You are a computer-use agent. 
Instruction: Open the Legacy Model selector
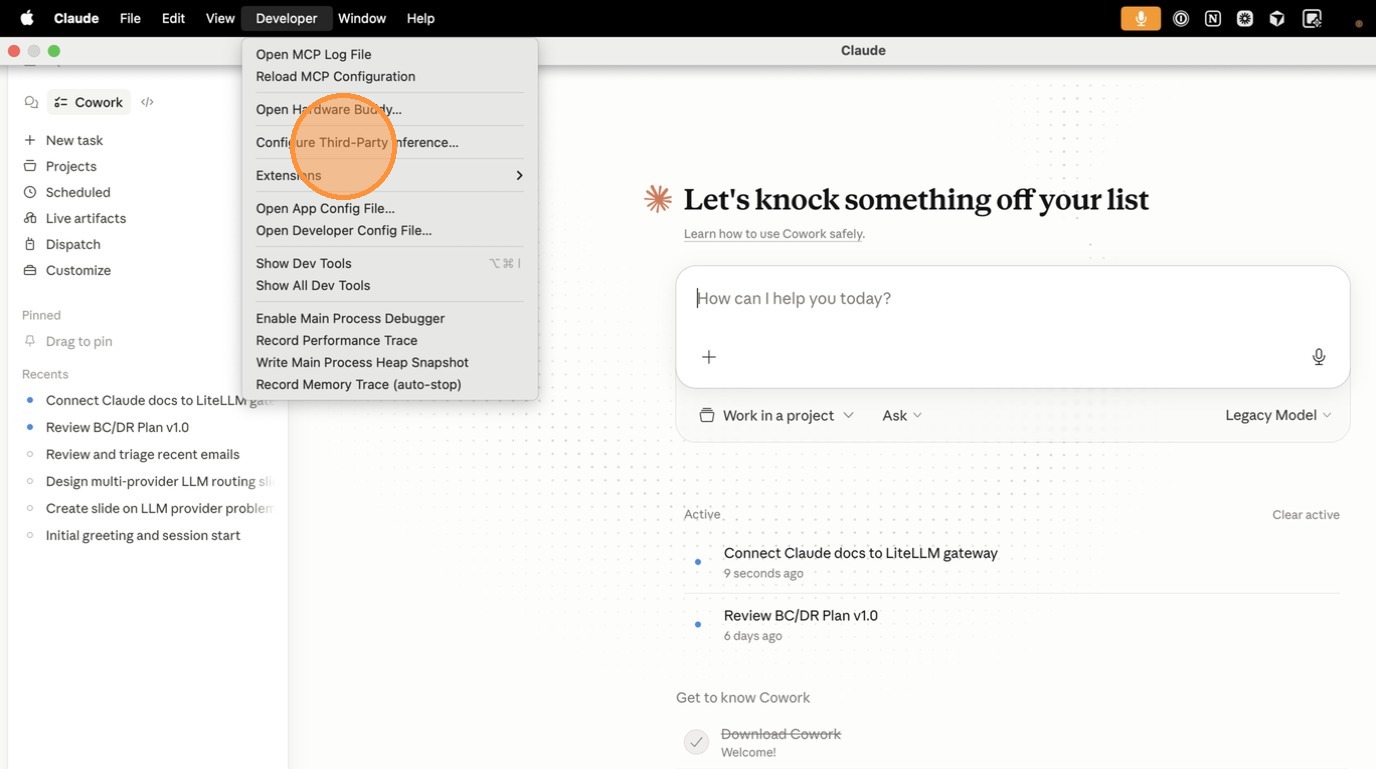(x=1277, y=415)
